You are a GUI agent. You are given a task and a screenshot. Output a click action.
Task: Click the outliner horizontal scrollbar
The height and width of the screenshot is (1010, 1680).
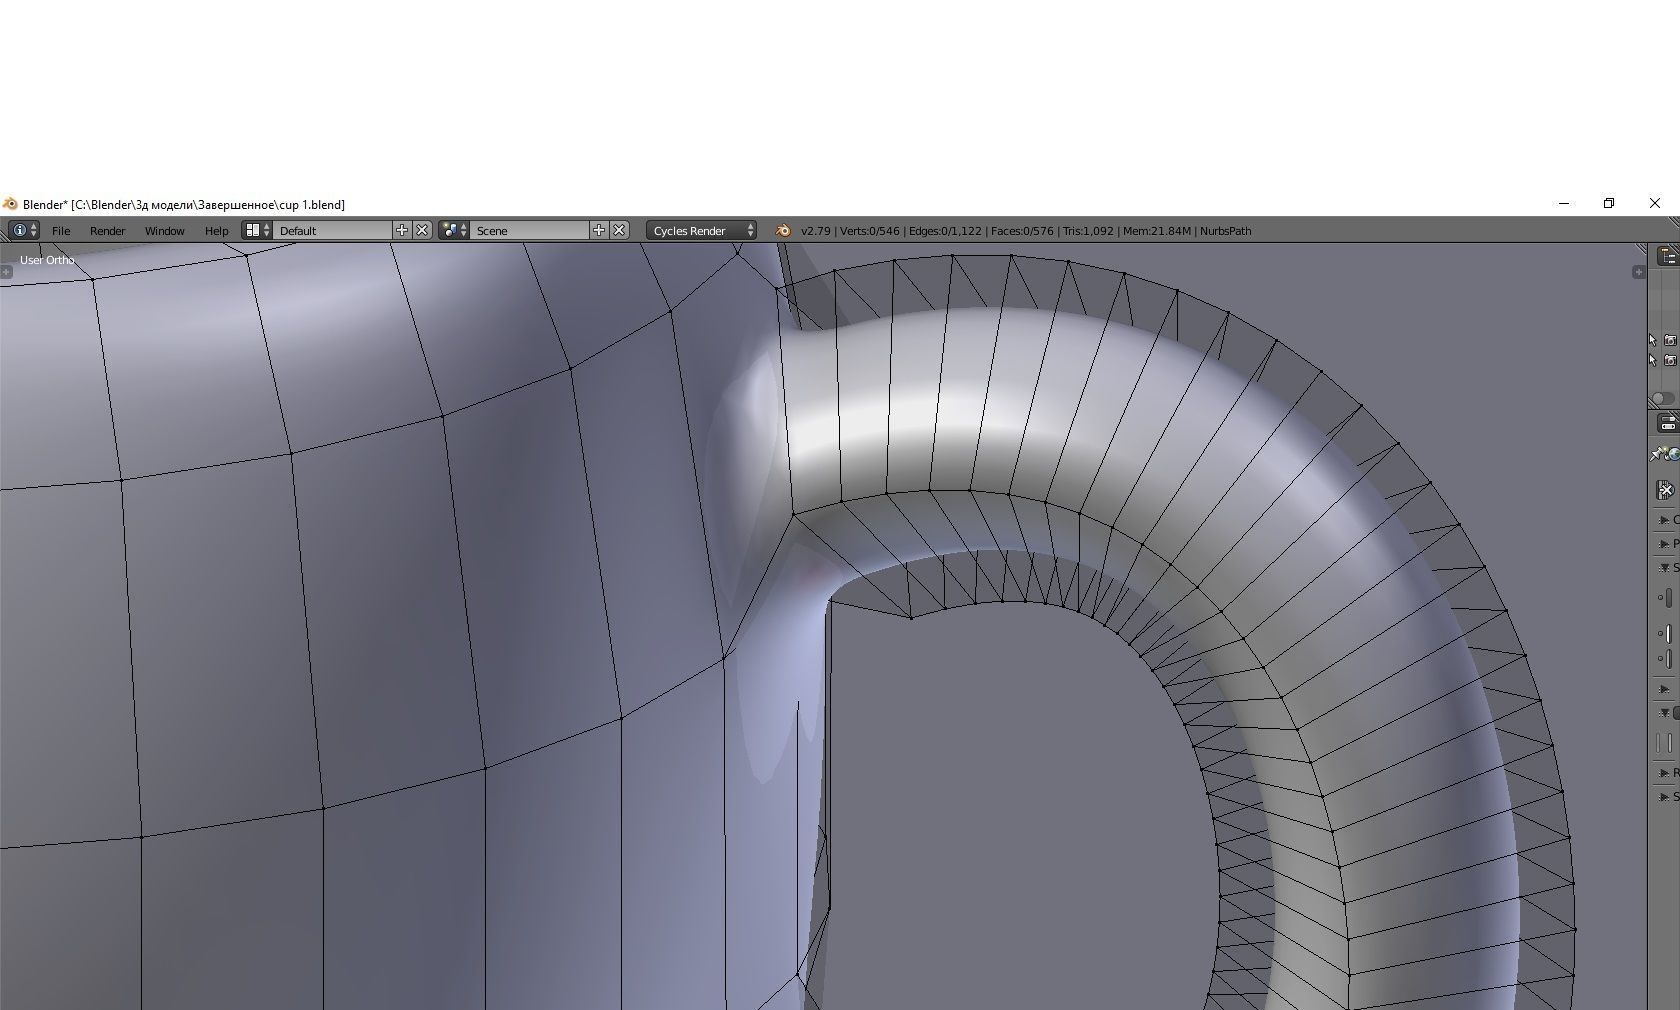pos(1662,398)
